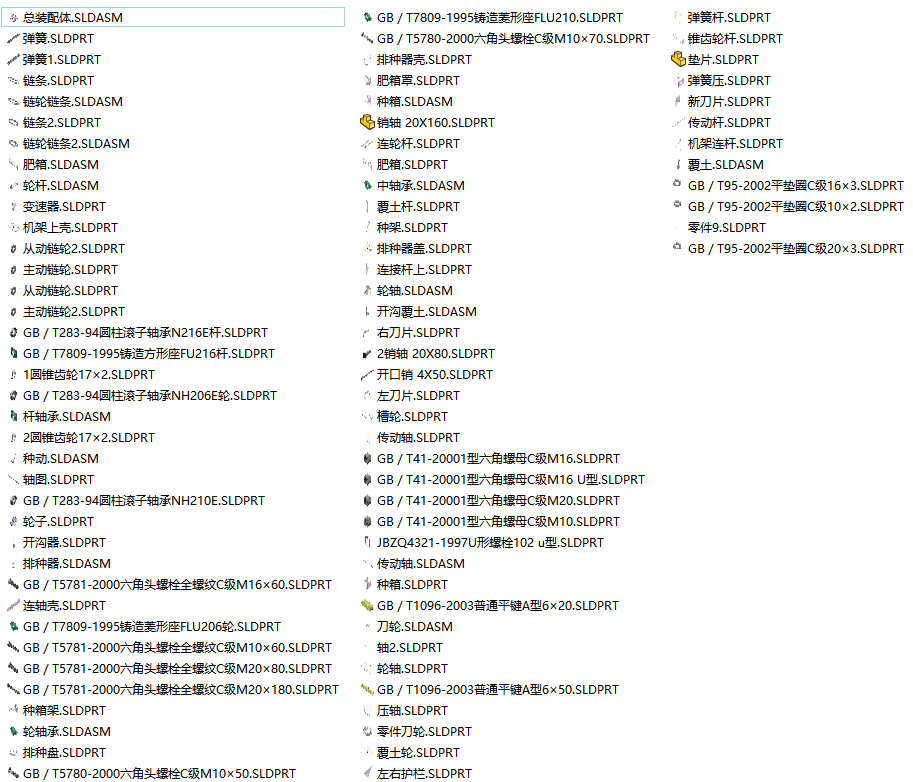Click the spring icon next to 弹簧.SLDPRT
Screen dimensions: 913x782
pyautogui.click(x=13, y=39)
